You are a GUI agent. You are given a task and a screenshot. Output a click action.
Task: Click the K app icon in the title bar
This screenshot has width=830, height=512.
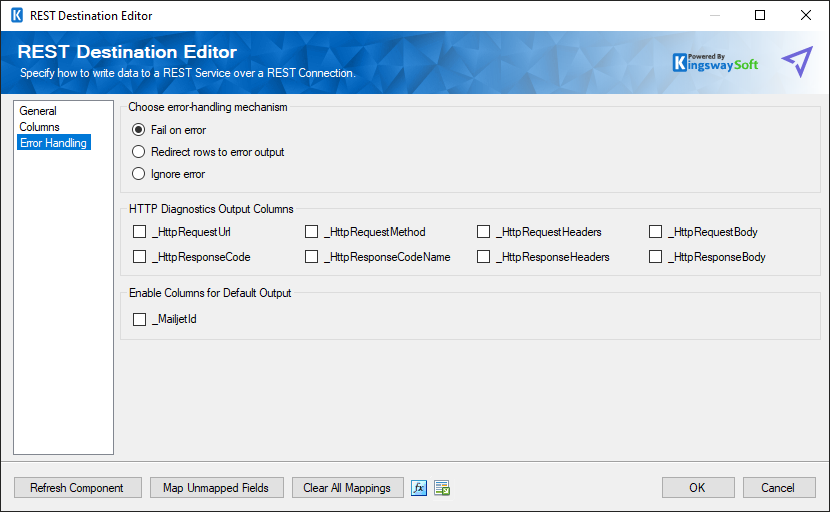(17, 15)
